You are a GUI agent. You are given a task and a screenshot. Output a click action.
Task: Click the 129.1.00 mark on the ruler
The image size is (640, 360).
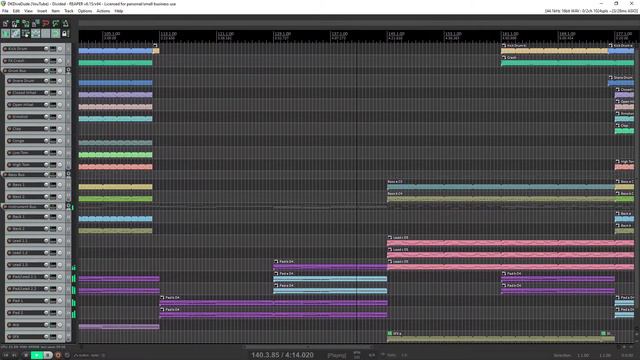[282, 33]
